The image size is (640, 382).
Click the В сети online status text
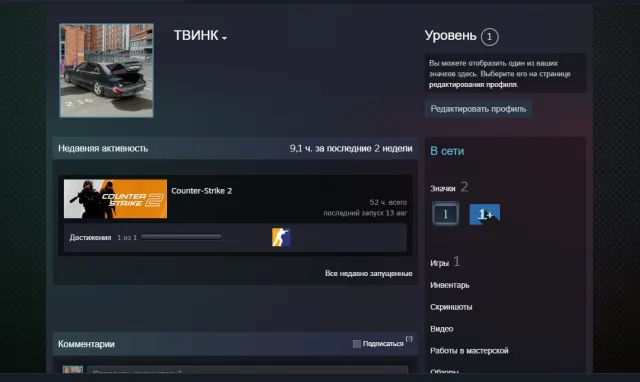tap(447, 151)
